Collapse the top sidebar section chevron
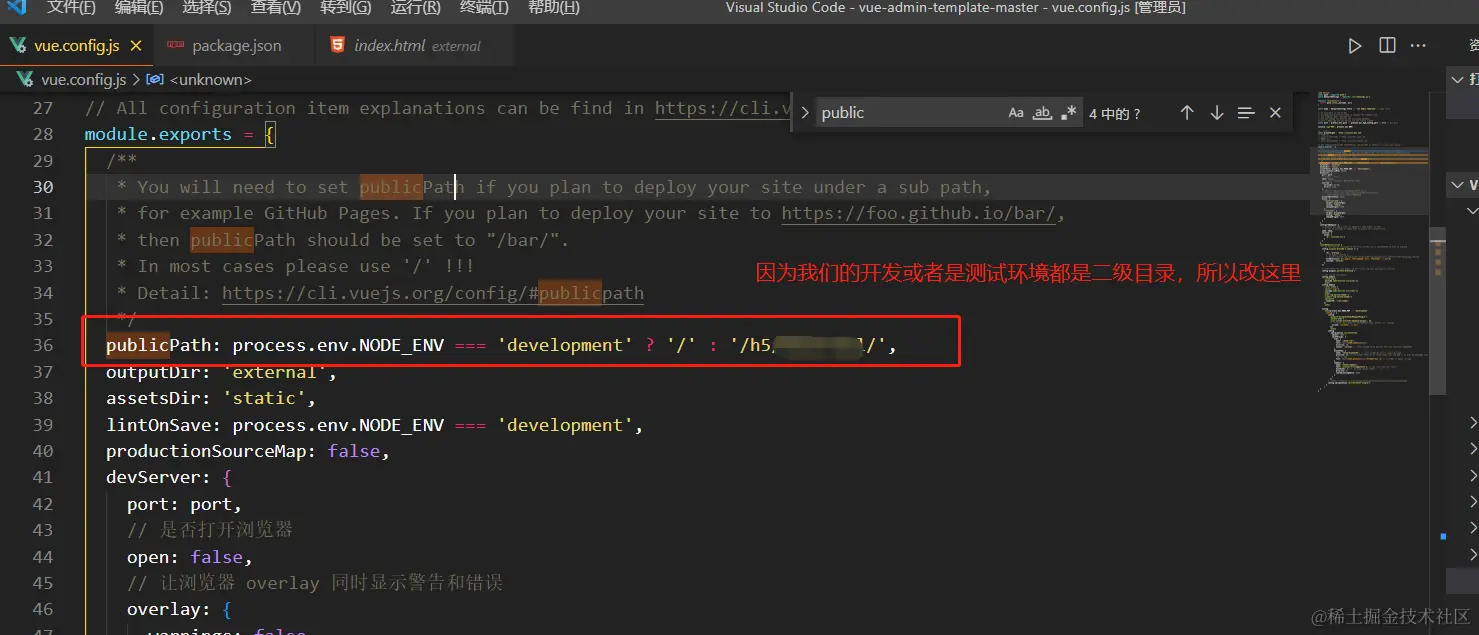 [1457, 79]
